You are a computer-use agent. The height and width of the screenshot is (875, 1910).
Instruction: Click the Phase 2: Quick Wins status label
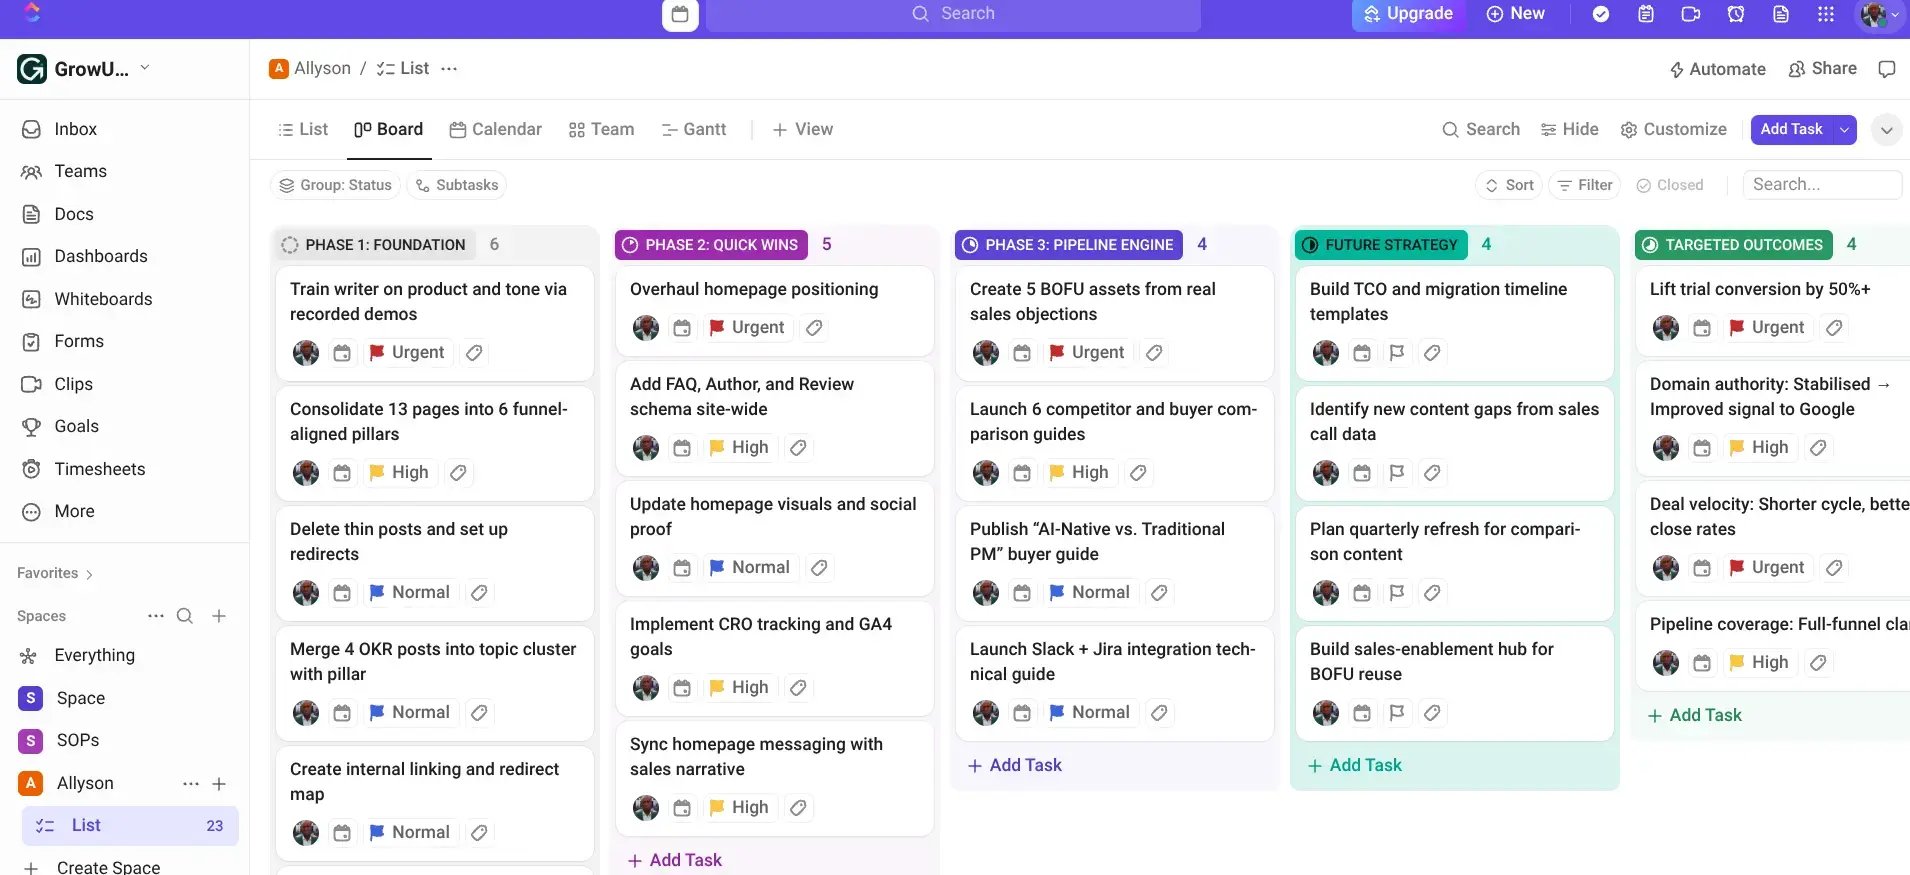click(x=711, y=245)
